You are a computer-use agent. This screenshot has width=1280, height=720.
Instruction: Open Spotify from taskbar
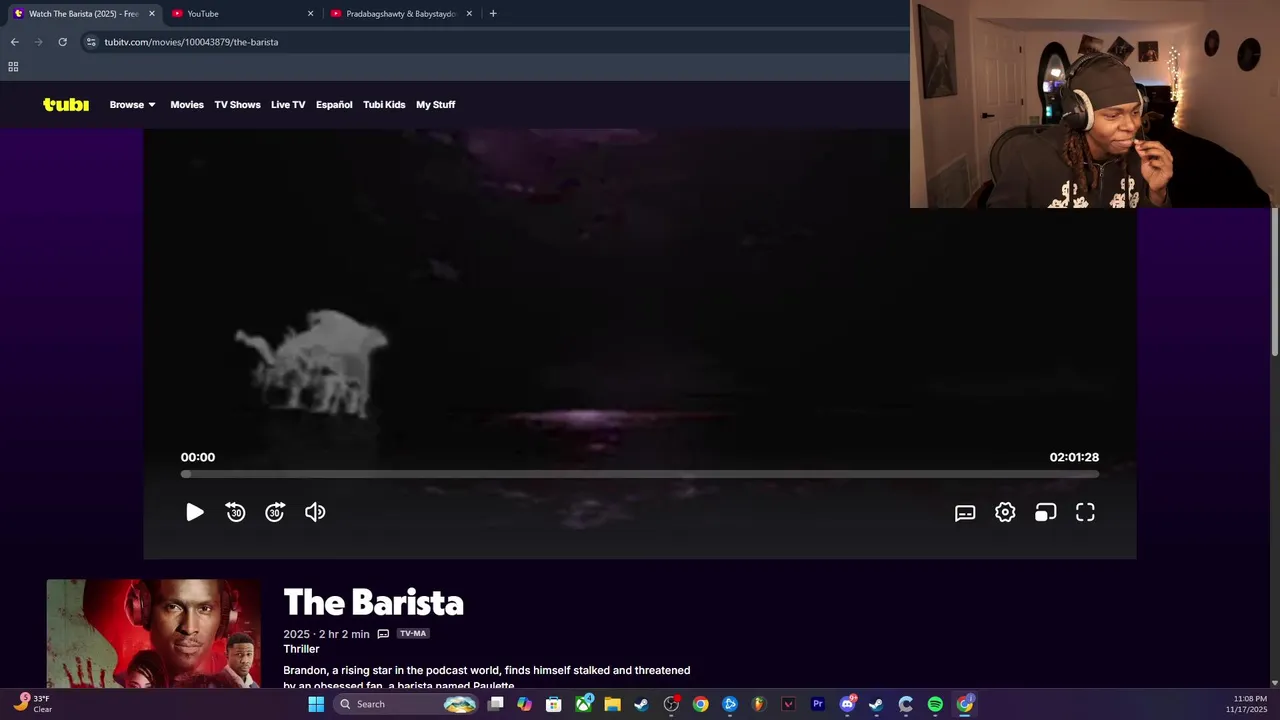click(x=935, y=704)
